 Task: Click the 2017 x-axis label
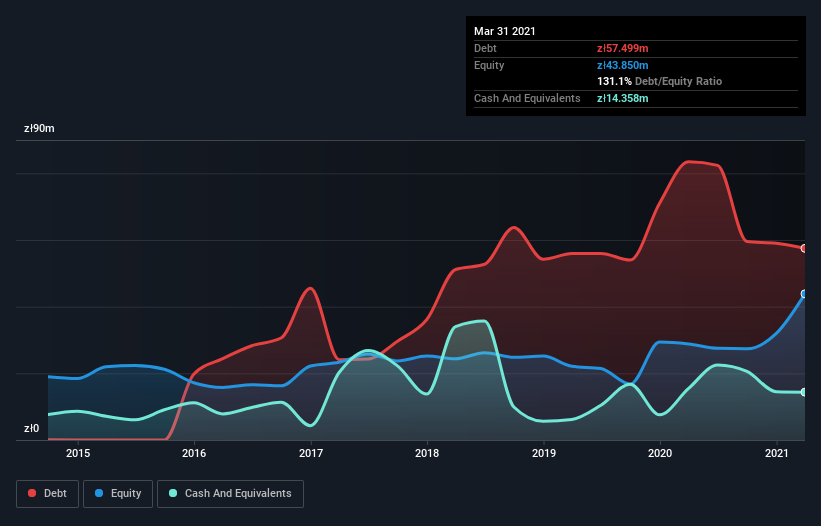click(311, 453)
